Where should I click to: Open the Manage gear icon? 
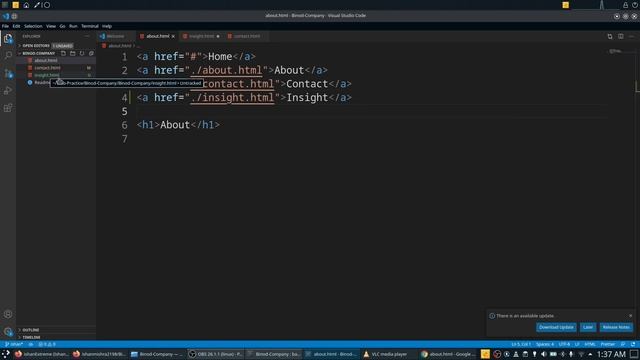tap(8, 331)
